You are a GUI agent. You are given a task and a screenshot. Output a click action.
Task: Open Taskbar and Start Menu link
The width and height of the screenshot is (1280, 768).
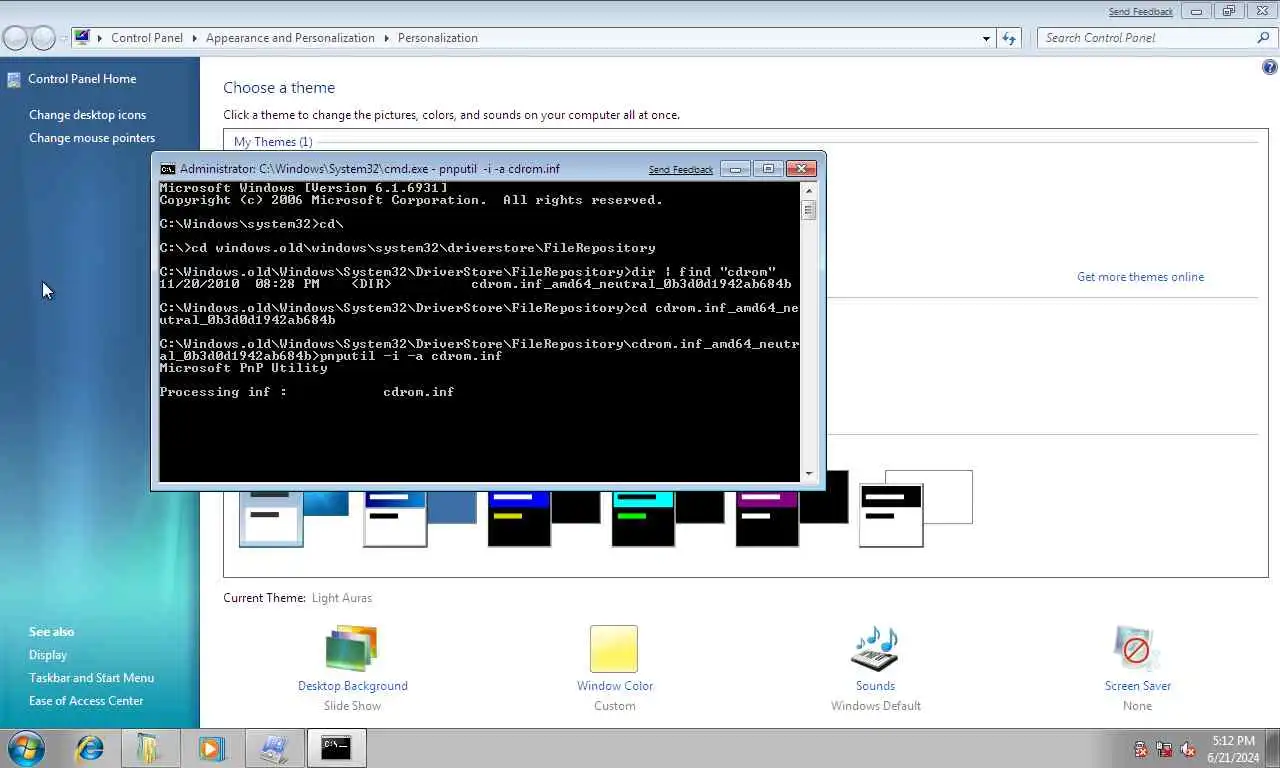[91, 678]
